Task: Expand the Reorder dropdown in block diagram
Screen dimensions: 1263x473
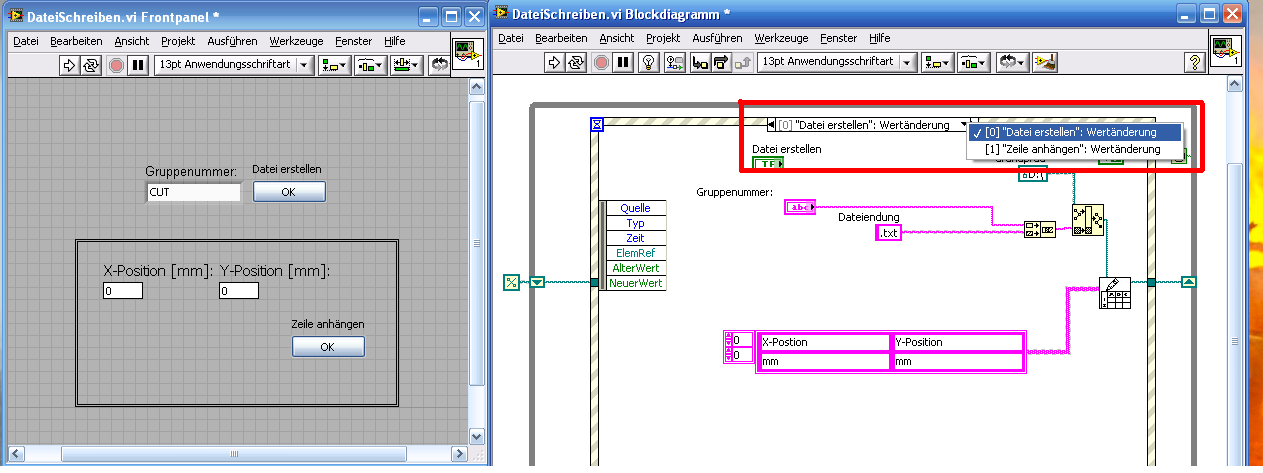Action: tap(1012, 62)
